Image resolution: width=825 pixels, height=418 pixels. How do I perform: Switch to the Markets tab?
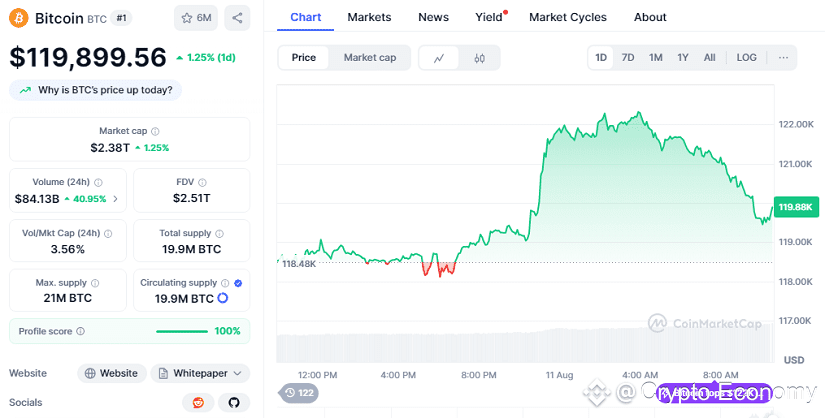[x=369, y=17]
